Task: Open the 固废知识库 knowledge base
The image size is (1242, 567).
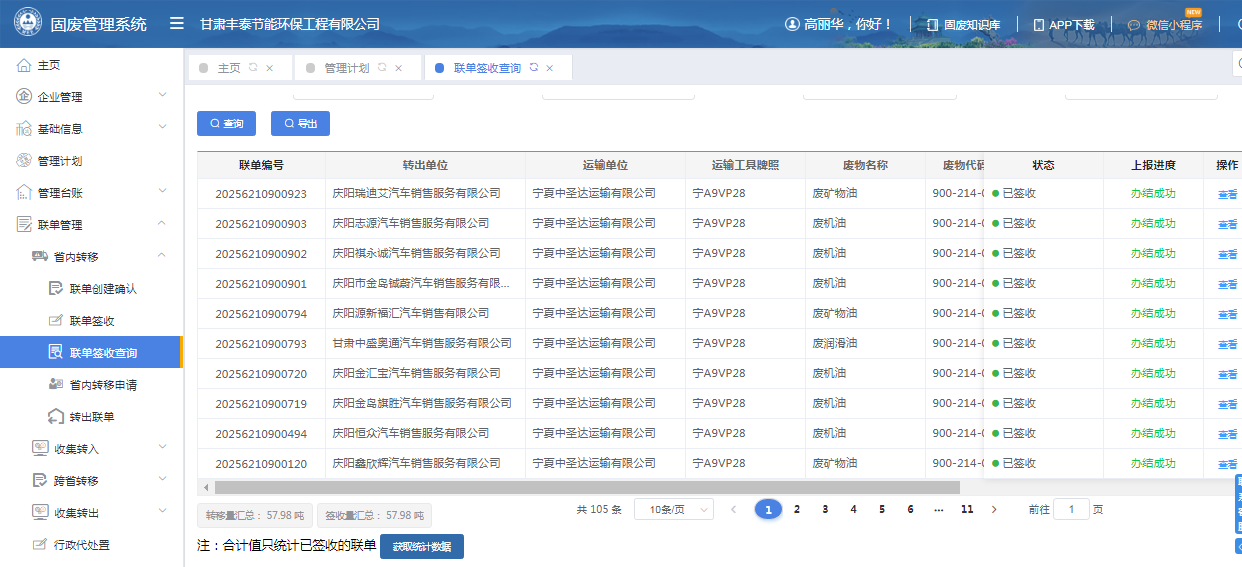Action: click(970, 25)
